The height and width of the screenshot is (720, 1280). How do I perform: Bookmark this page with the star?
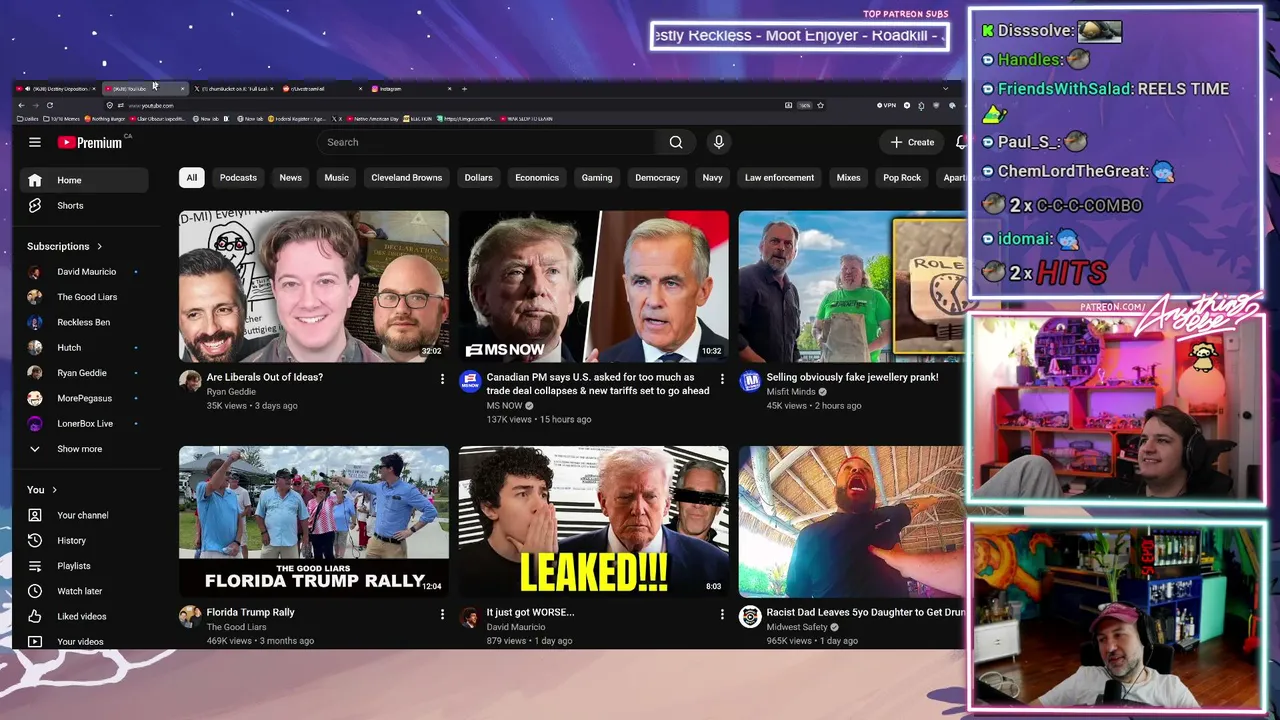point(821,105)
